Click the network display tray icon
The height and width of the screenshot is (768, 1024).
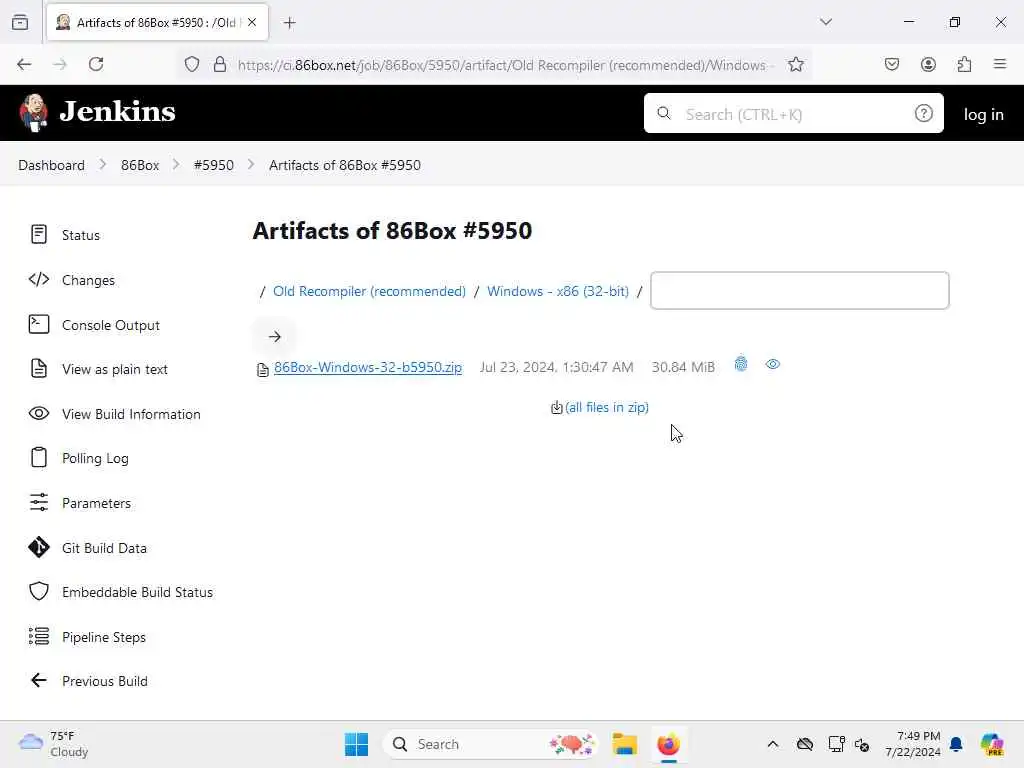click(836, 744)
